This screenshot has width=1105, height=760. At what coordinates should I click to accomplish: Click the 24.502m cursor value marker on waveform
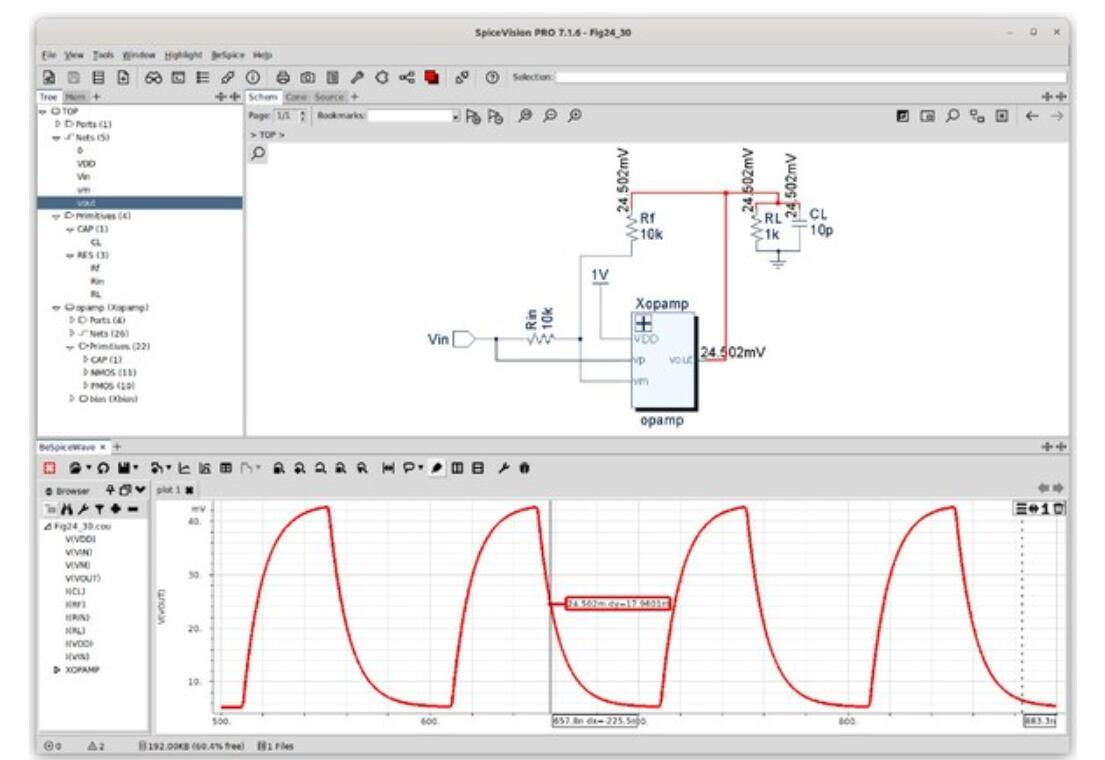click(x=617, y=604)
